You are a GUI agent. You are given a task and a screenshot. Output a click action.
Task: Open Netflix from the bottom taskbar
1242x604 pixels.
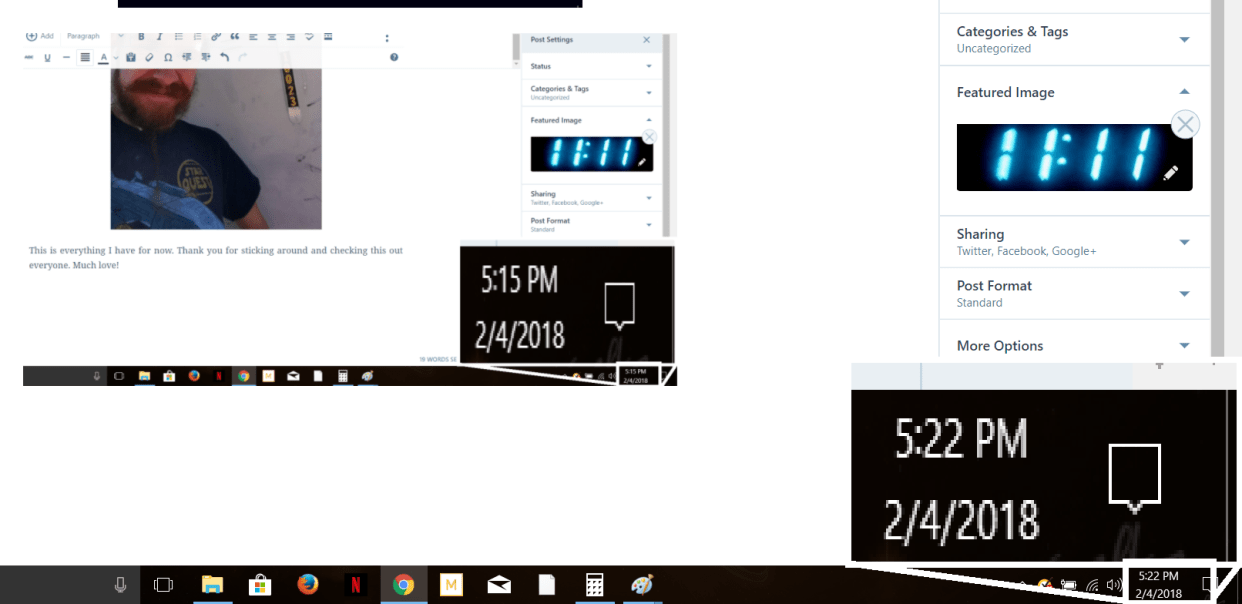[355, 585]
